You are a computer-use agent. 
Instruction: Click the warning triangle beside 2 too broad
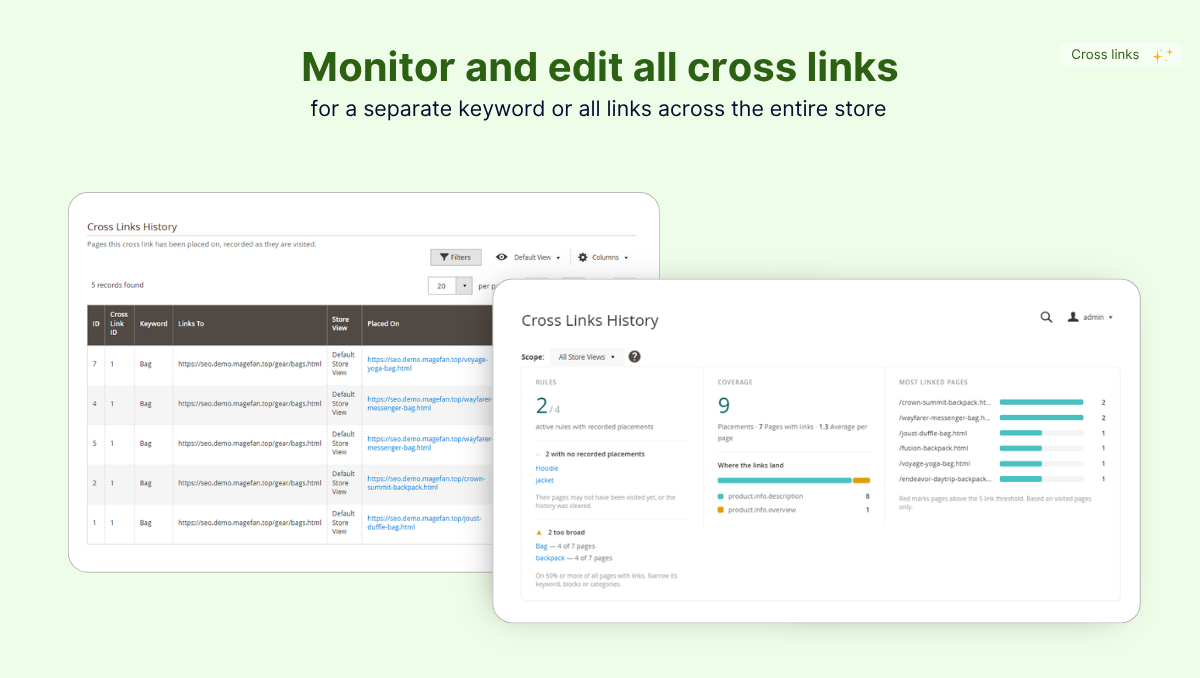click(x=540, y=532)
